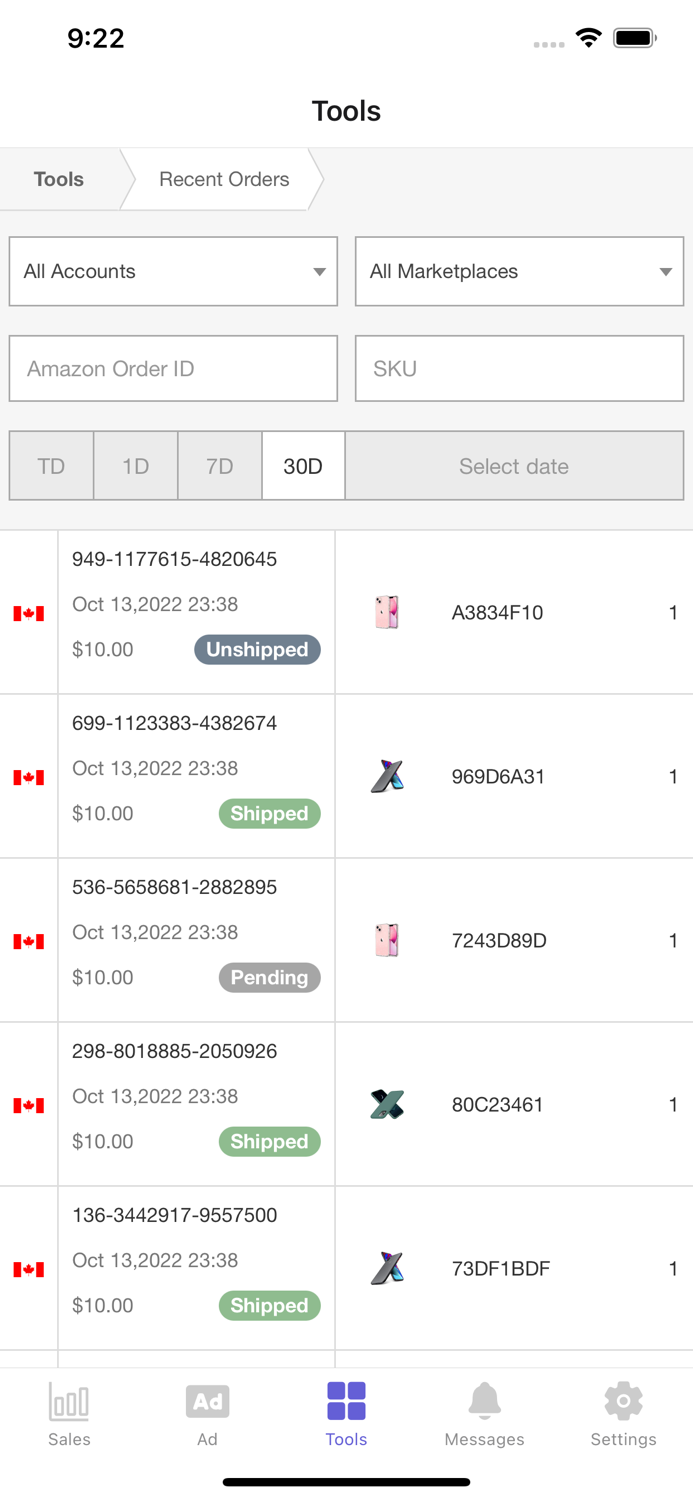
Task: Click the Unshipped status badge
Action: point(257,650)
